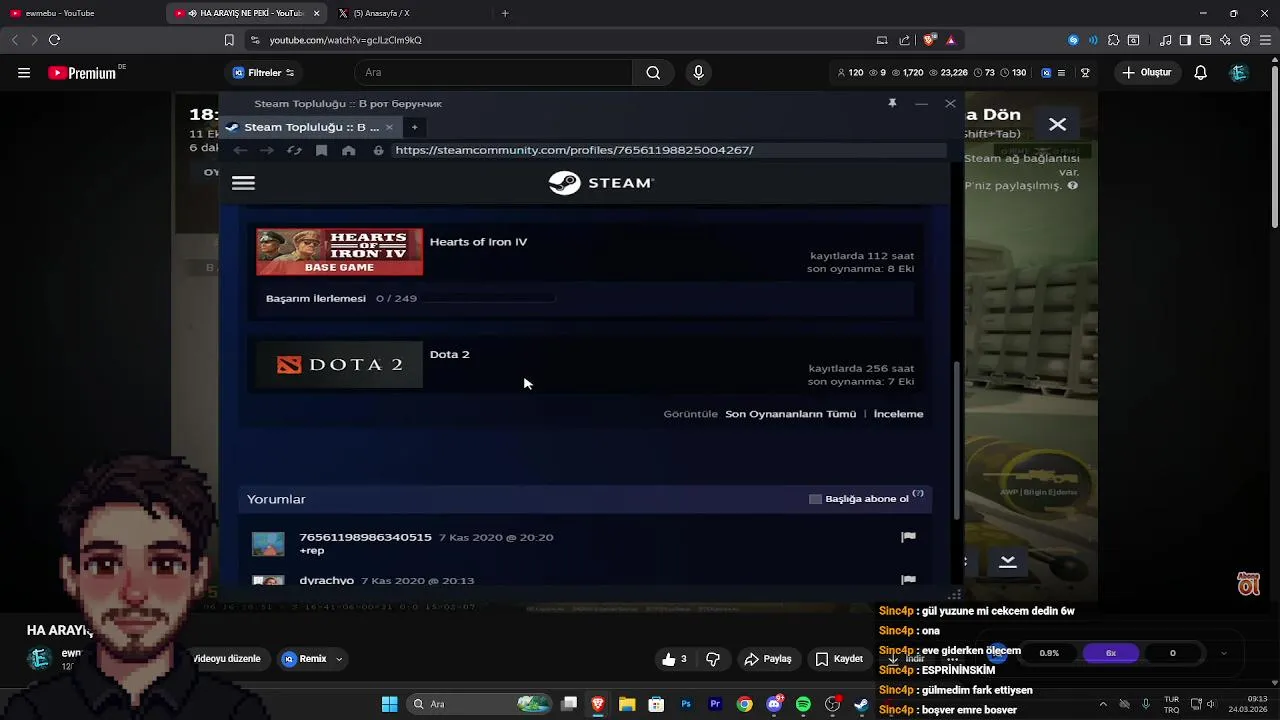Open the extensions puzzle icon
The height and width of the screenshot is (720, 1280).
(x=1113, y=40)
